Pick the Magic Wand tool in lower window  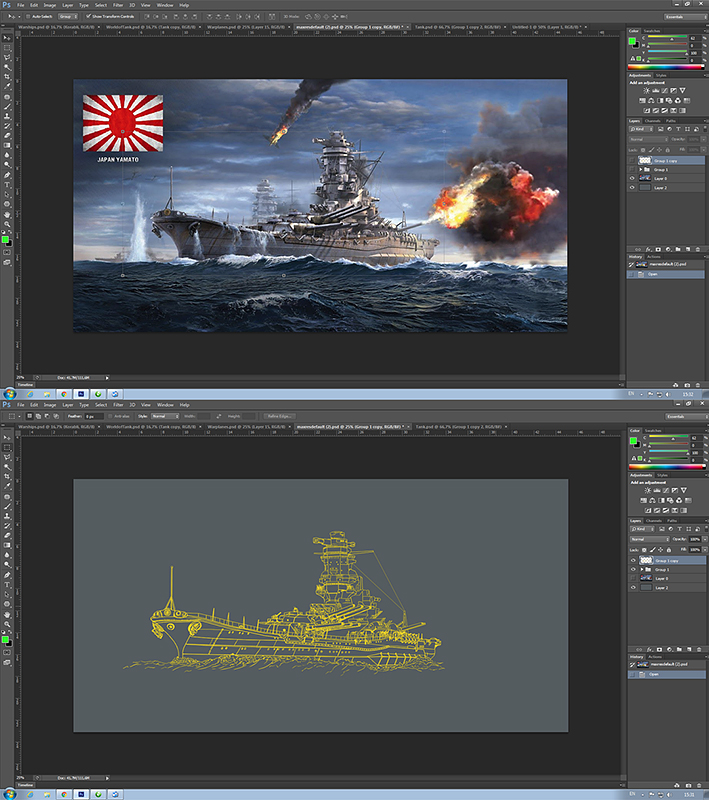click(7, 467)
